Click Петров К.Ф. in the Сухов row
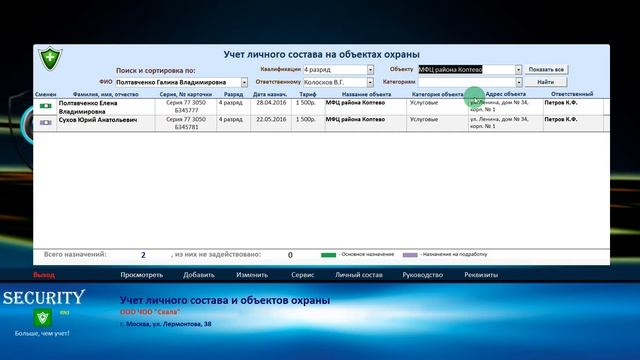The width and height of the screenshot is (640, 360). pos(561,120)
